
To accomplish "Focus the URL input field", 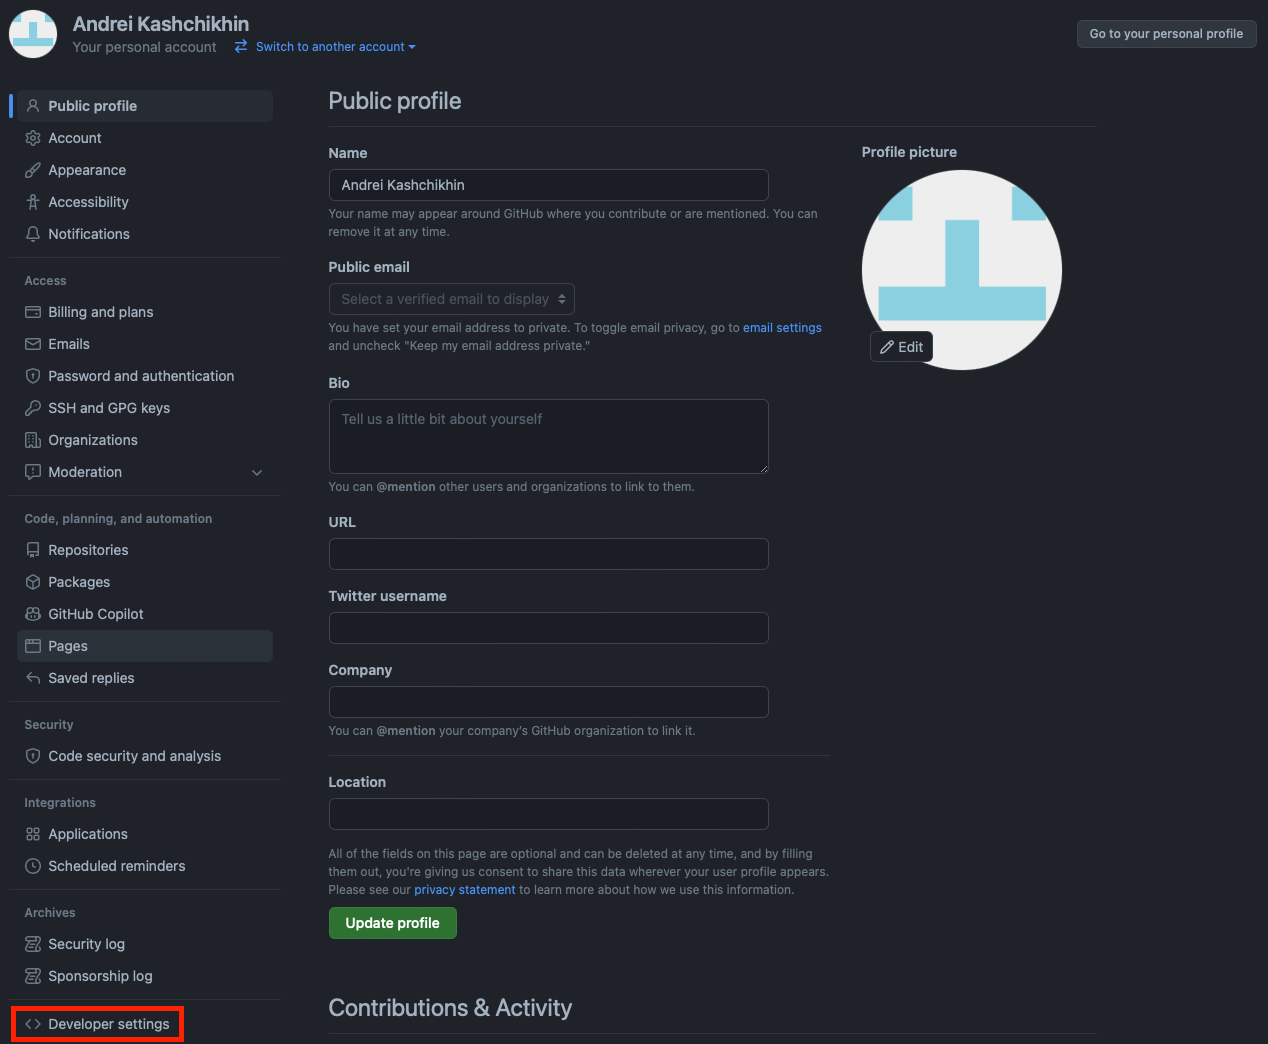I will pyautogui.click(x=549, y=554).
